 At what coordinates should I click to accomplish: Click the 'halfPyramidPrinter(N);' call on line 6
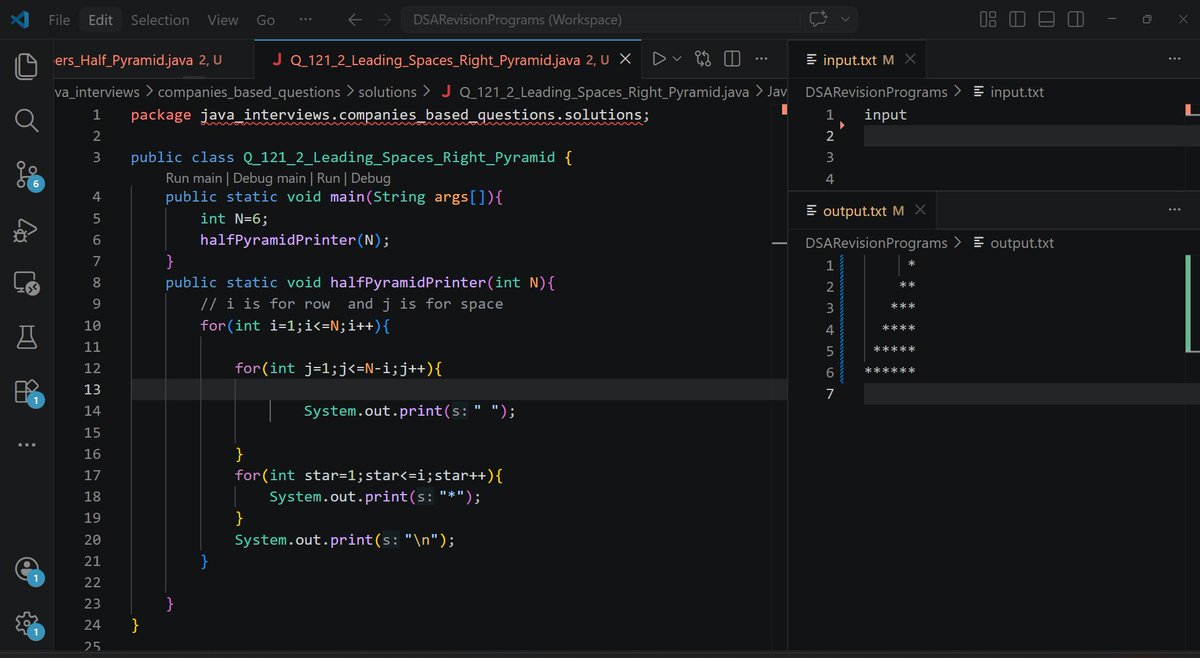click(x=295, y=239)
